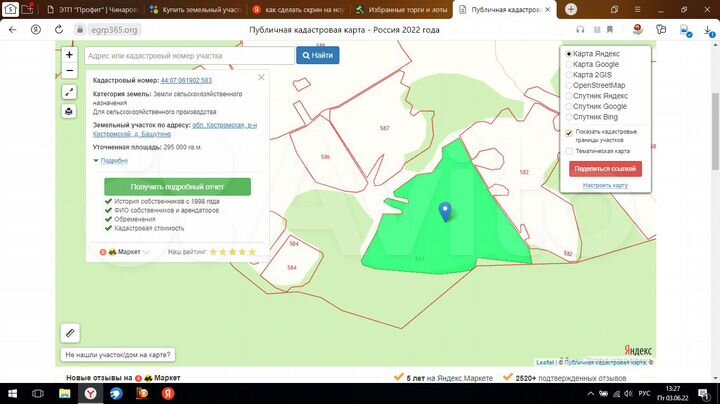Open browser downloads icon

[x=709, y=30]
